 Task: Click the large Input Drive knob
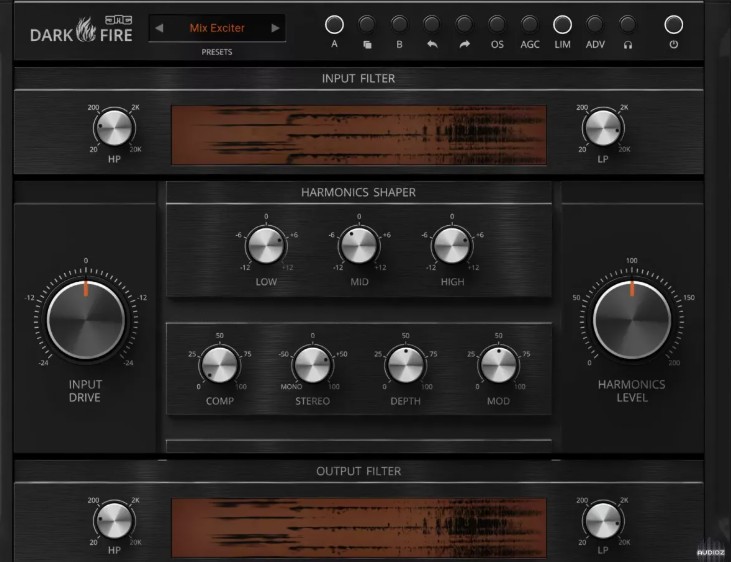coord(86,320)
